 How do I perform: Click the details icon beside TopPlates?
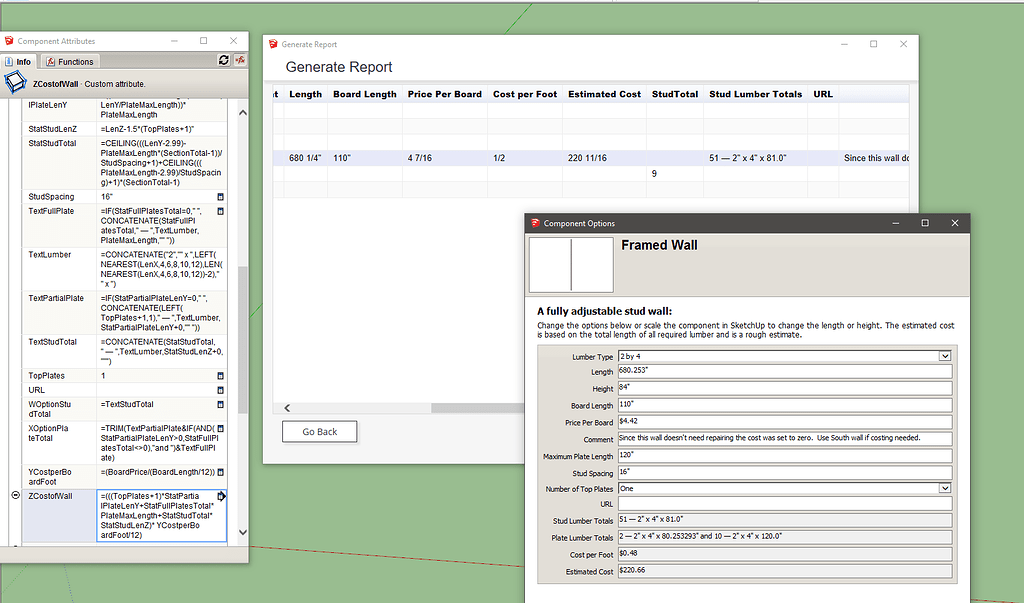click(x=221, y=375)
